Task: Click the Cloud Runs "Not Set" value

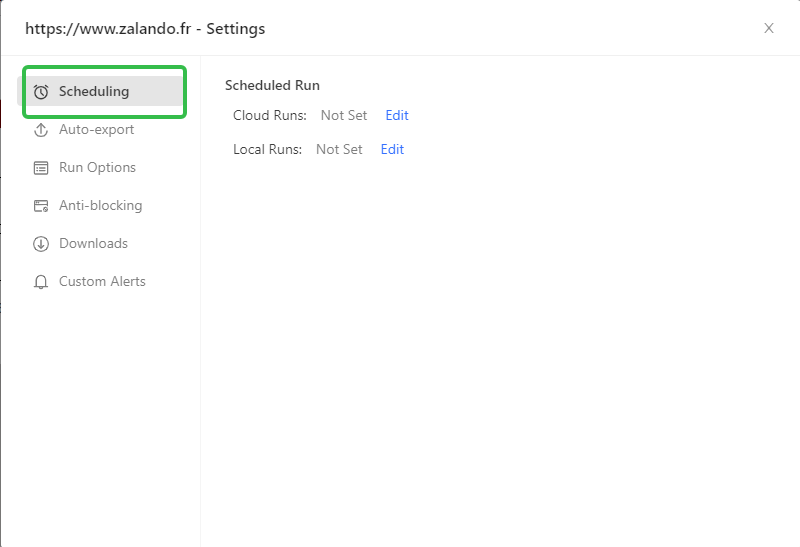Action: [344, 115]
